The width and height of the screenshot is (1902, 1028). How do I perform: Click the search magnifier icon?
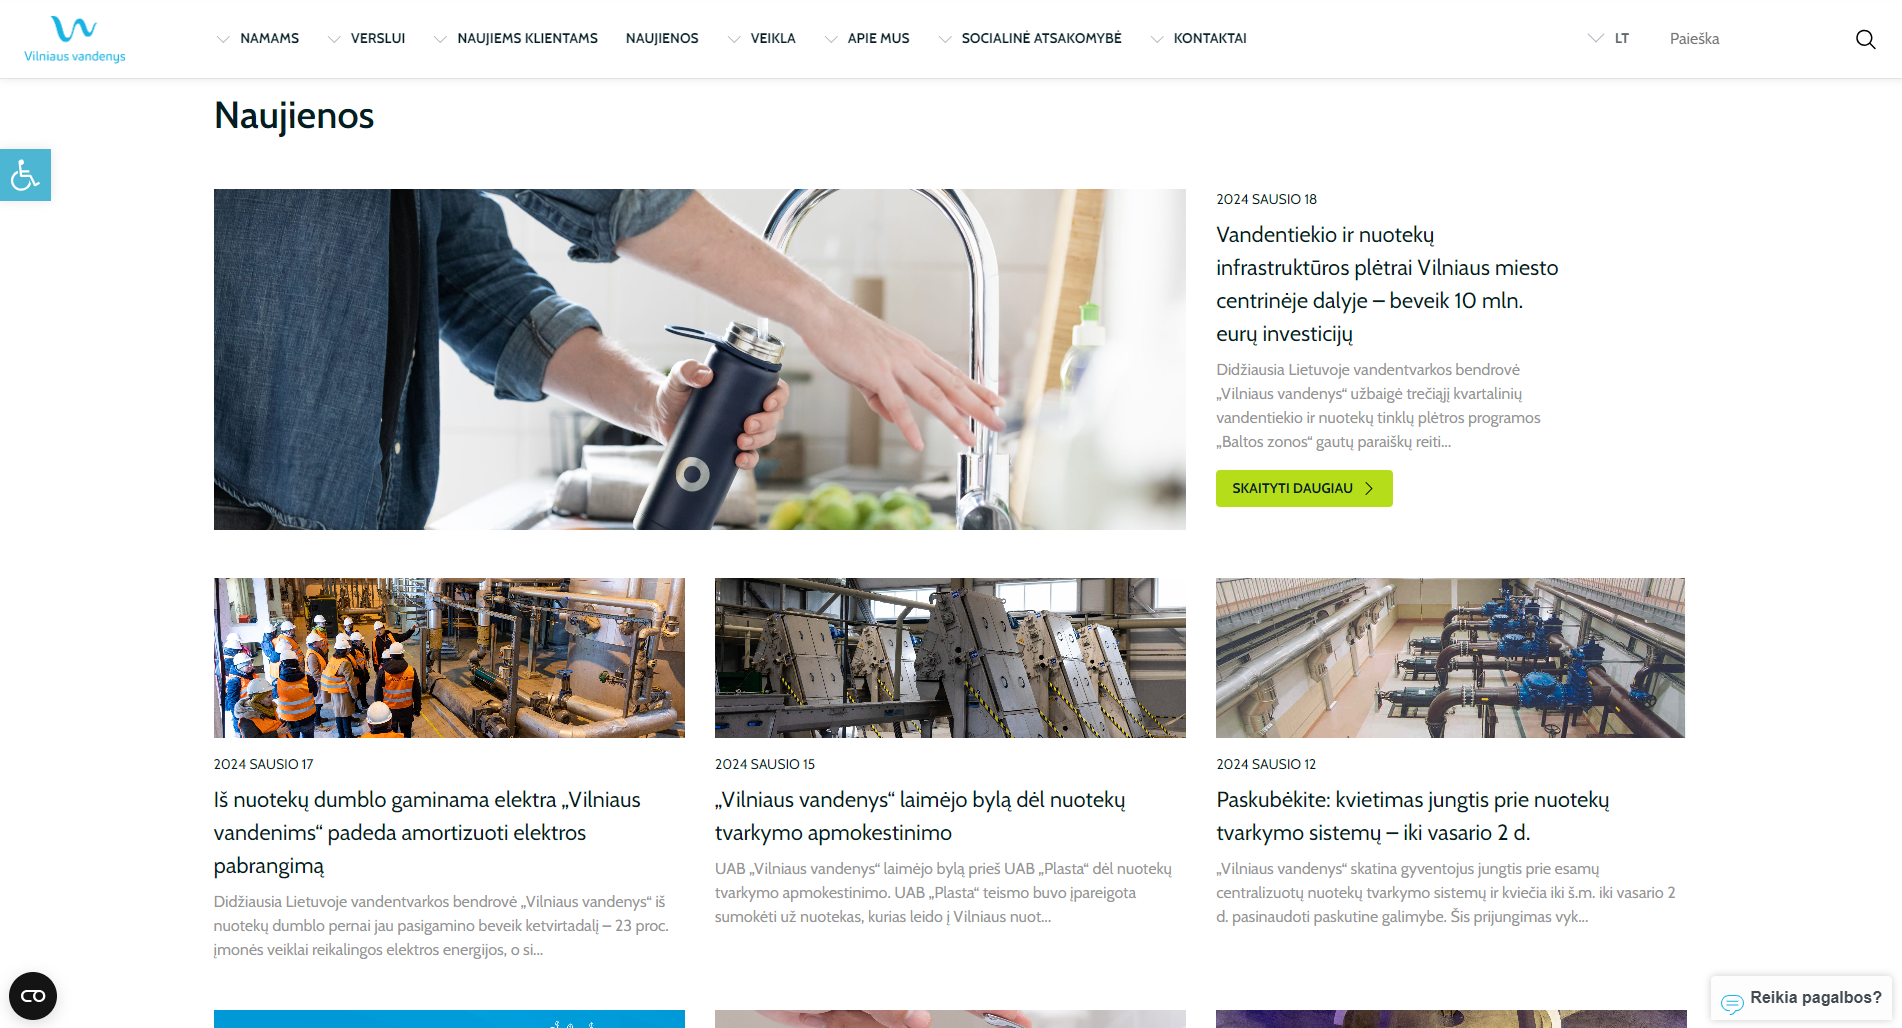point(1865,39)
